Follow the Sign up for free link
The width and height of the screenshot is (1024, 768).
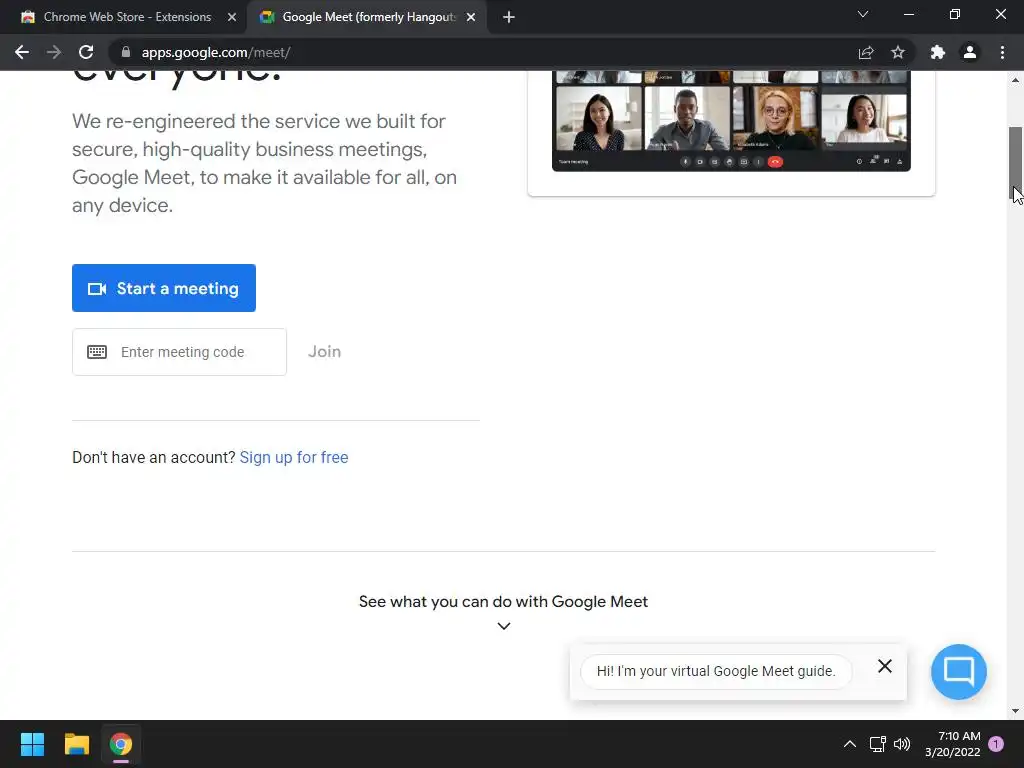(x=294, y=457)
